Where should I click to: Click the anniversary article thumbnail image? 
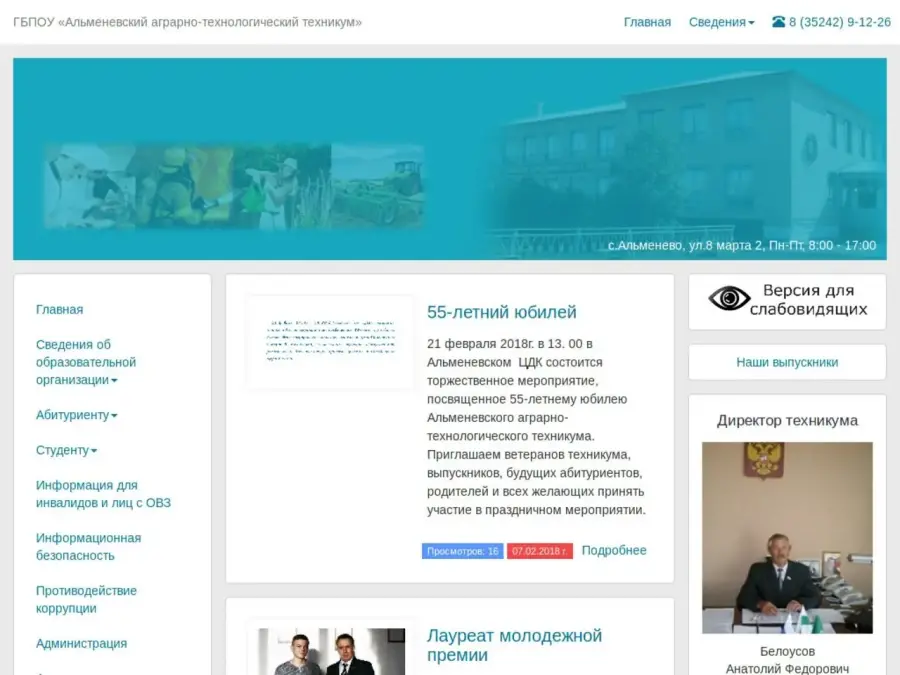[x=330, y=342]
